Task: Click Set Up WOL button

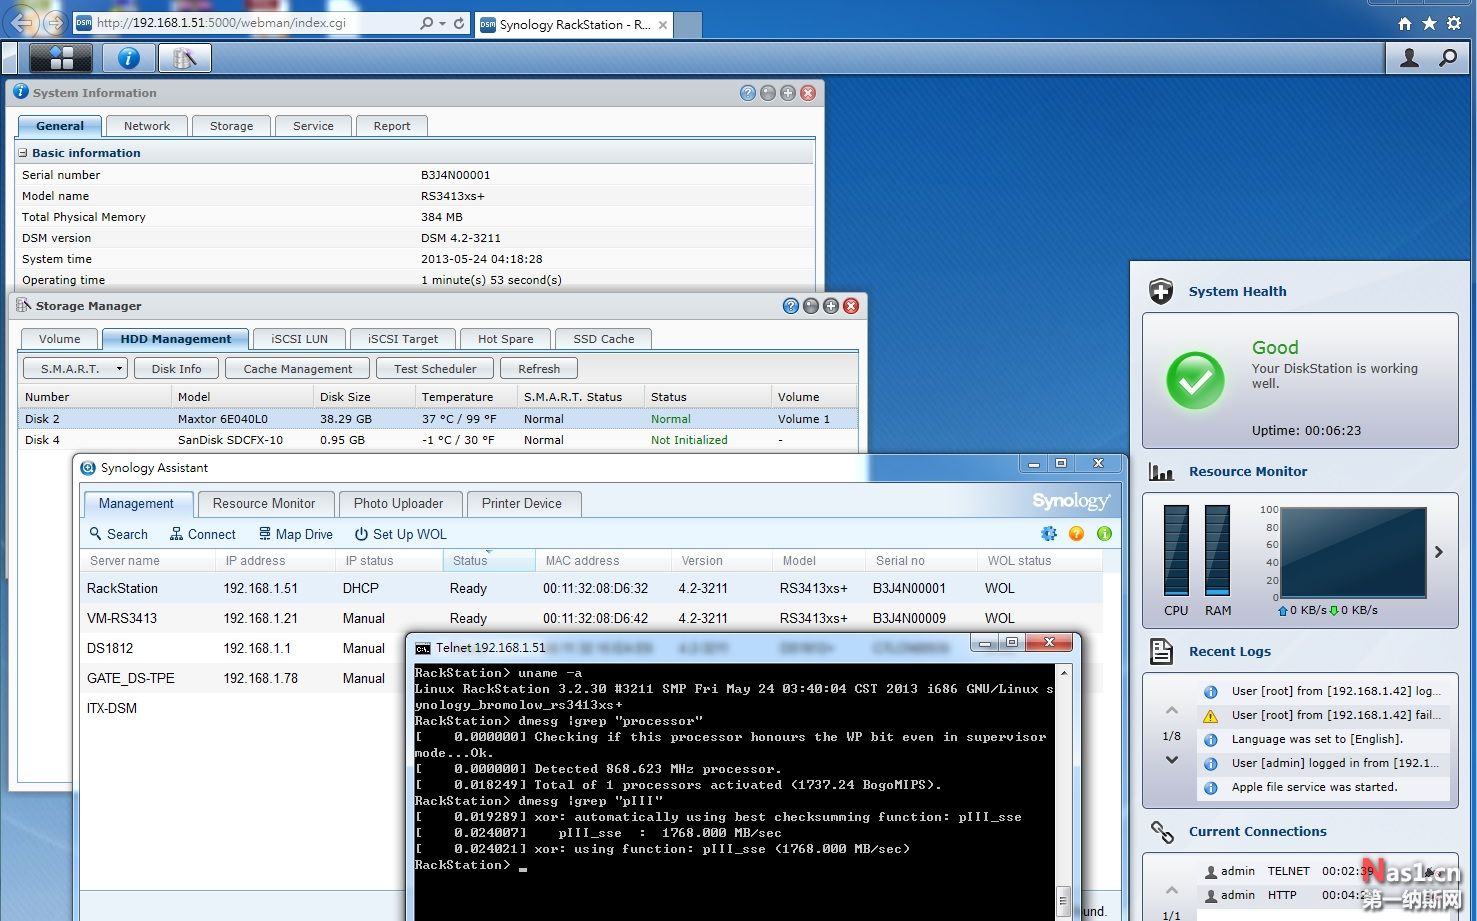Action: (x=401, y=535)
